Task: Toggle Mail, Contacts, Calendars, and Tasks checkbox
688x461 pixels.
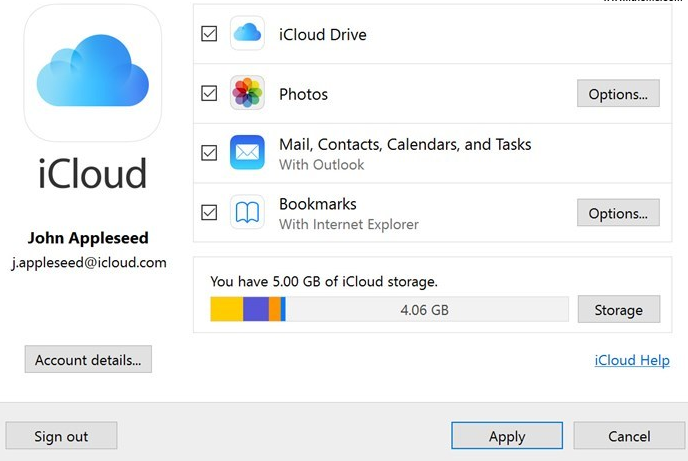Action: point(209,153)
